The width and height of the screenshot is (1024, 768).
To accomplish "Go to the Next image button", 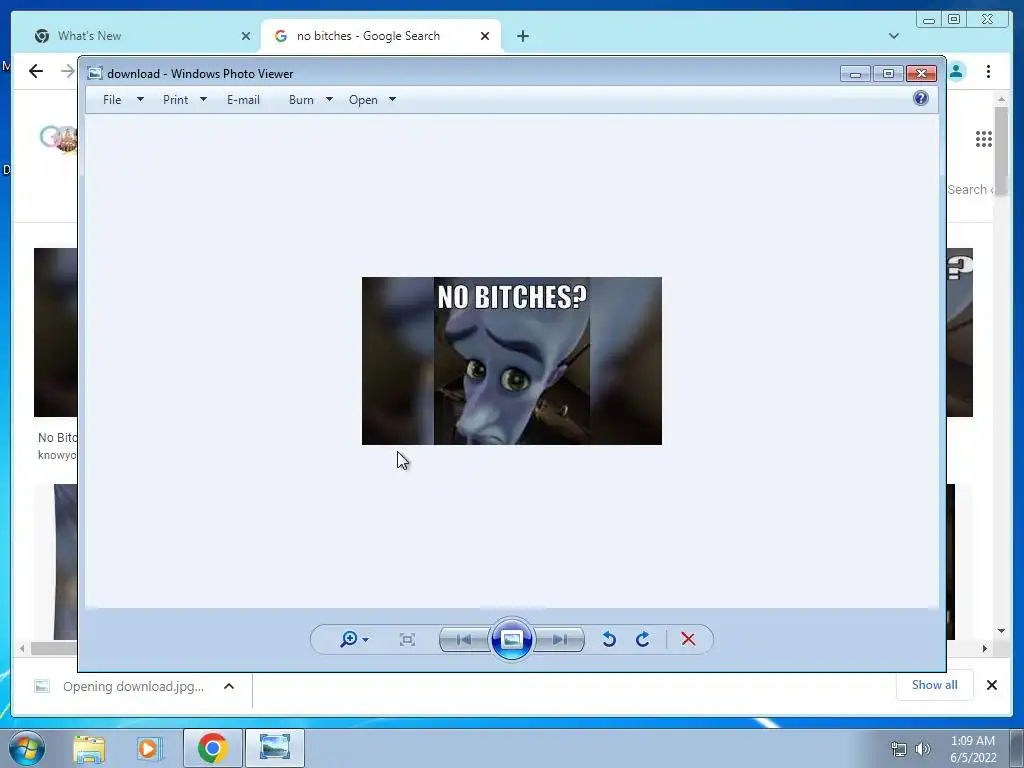I will click(560, 639).
